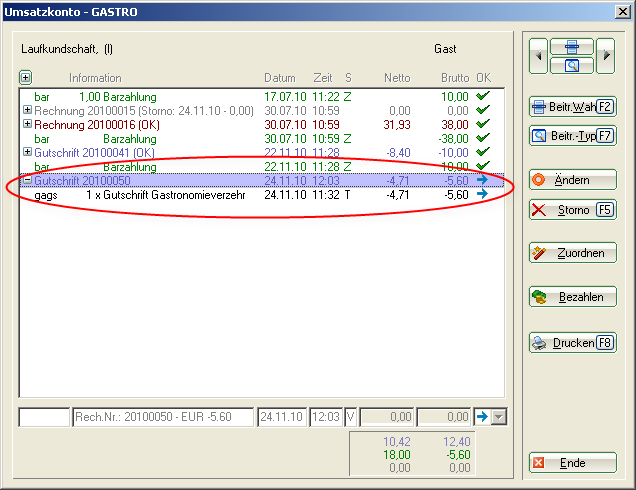Viewport: 636px width, 490px height.
Task: Click the time field 12:03
Action: [x=326, y=417]
